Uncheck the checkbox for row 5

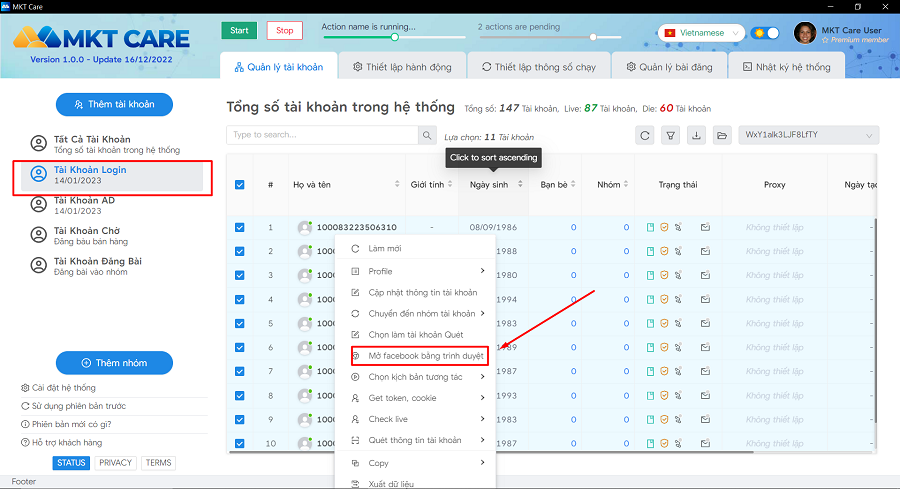click(240, 324)
